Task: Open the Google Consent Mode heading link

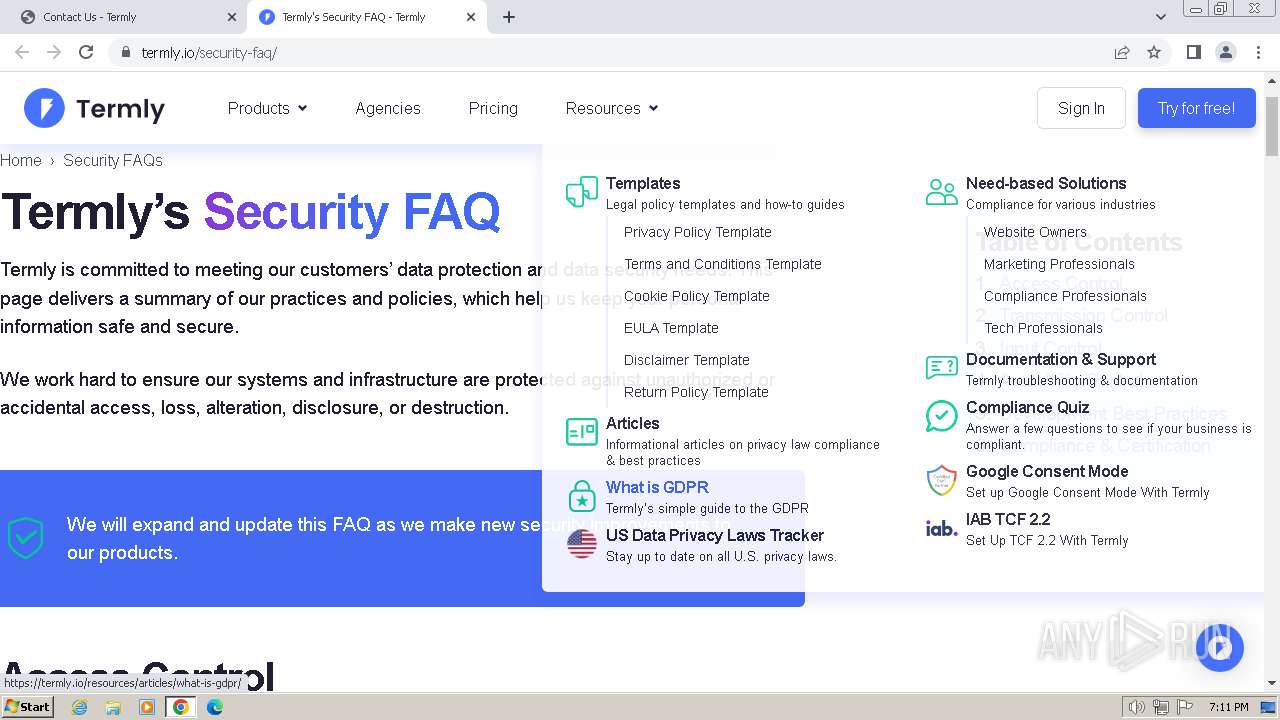Action: click(x=1047, y=471)
